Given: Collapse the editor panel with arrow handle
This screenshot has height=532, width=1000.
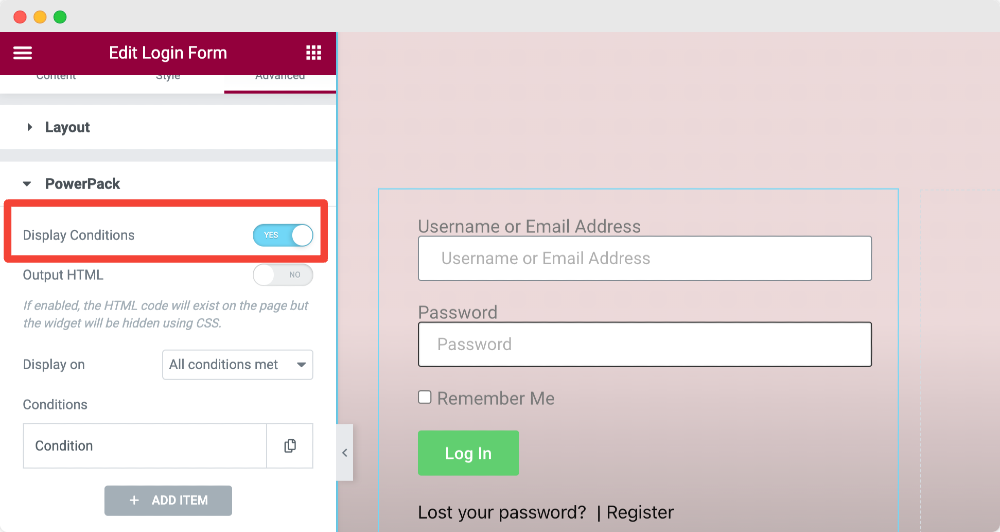Looking at the screenshot, I should pyautogui.click(x=344, y=453).
